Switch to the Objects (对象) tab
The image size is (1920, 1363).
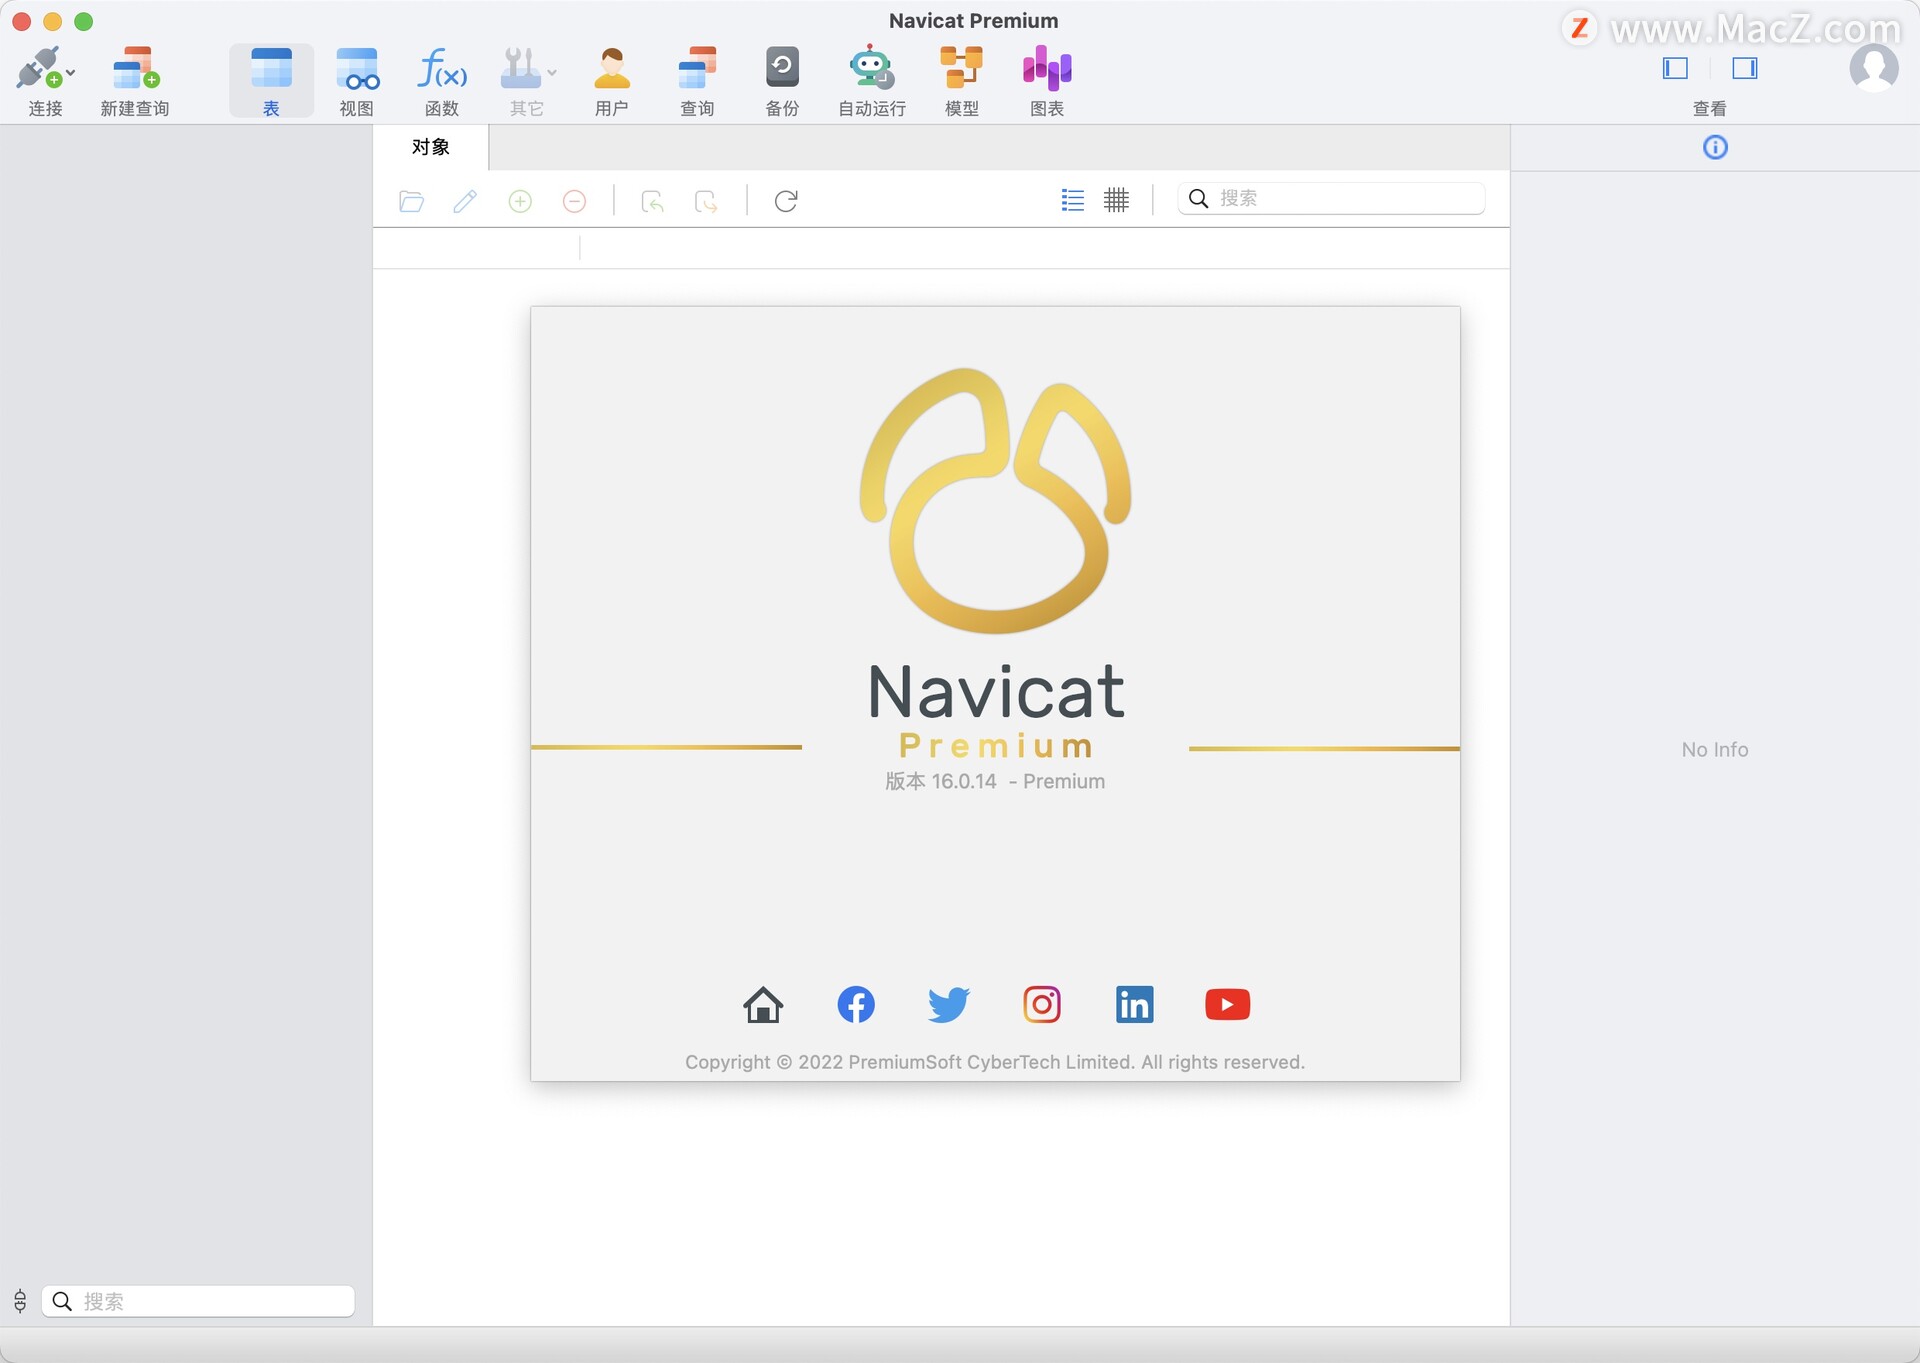tap(431, 147)
